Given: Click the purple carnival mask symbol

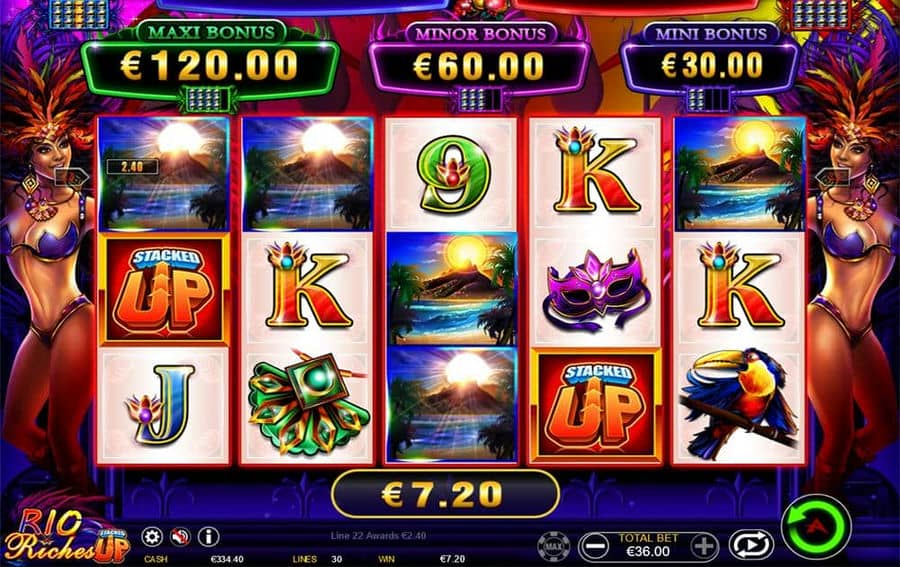Looking at the screenshot, I should click(595, 290).
